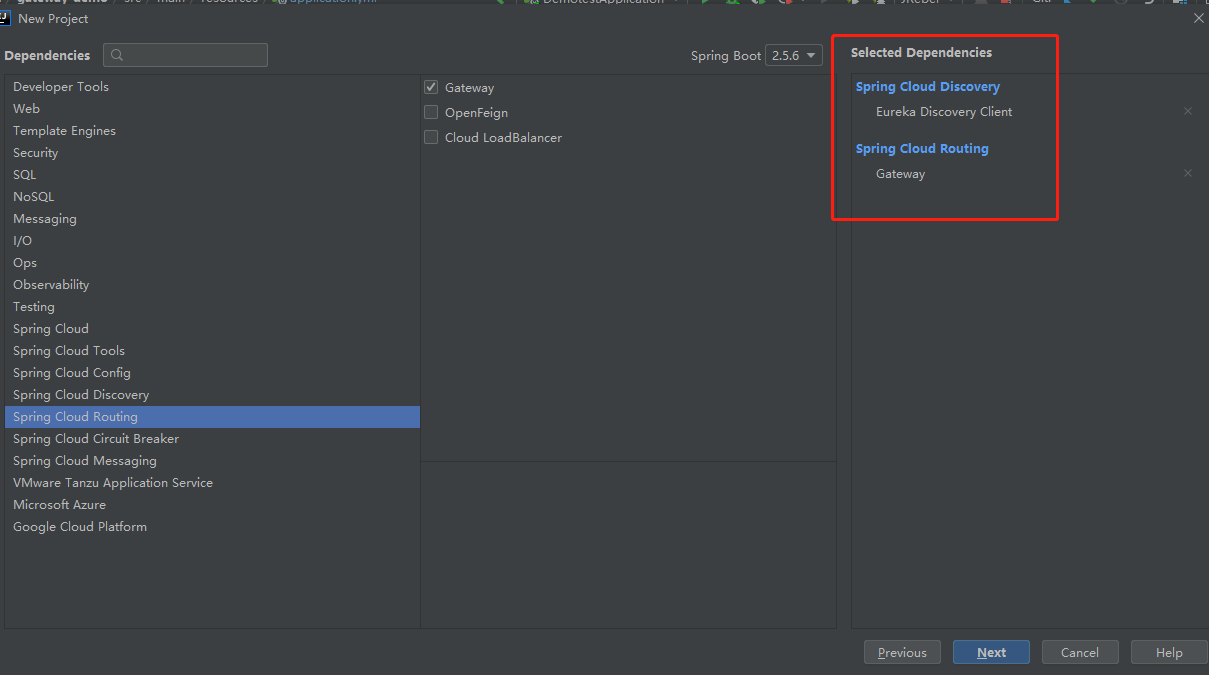Proceed with the Next button

pos(991,652)
